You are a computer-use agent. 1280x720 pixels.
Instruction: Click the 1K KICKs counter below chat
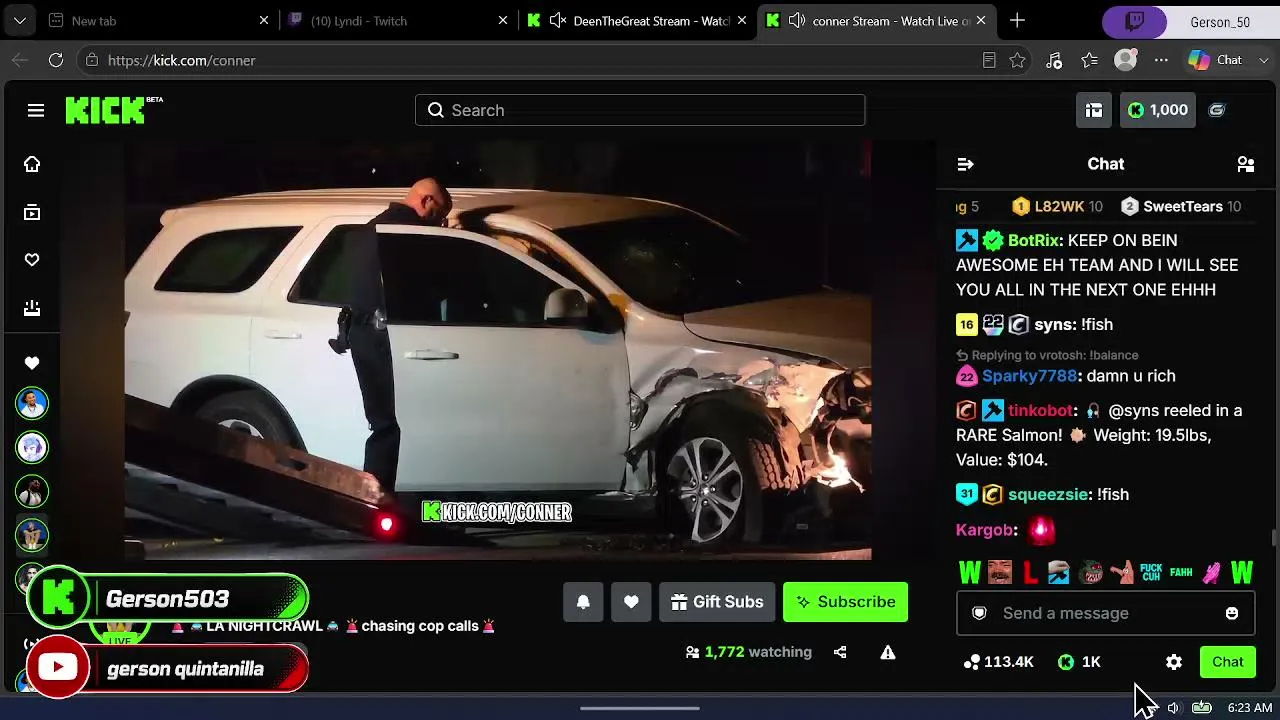click(x=1080, y=662)
